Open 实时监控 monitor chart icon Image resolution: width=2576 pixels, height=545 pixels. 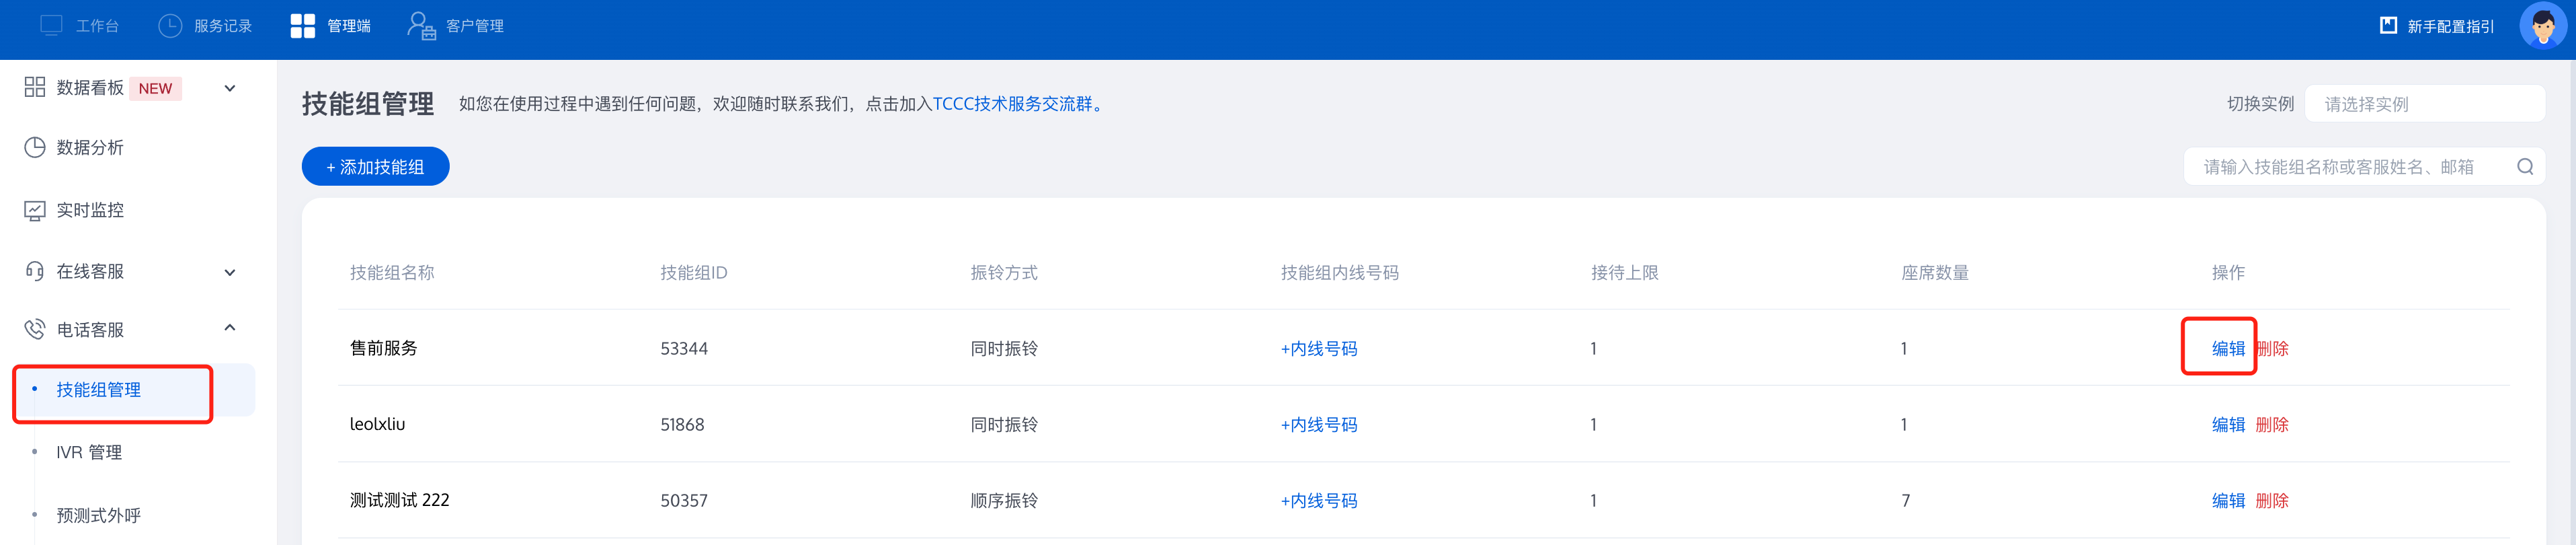(x=35, y=211)
